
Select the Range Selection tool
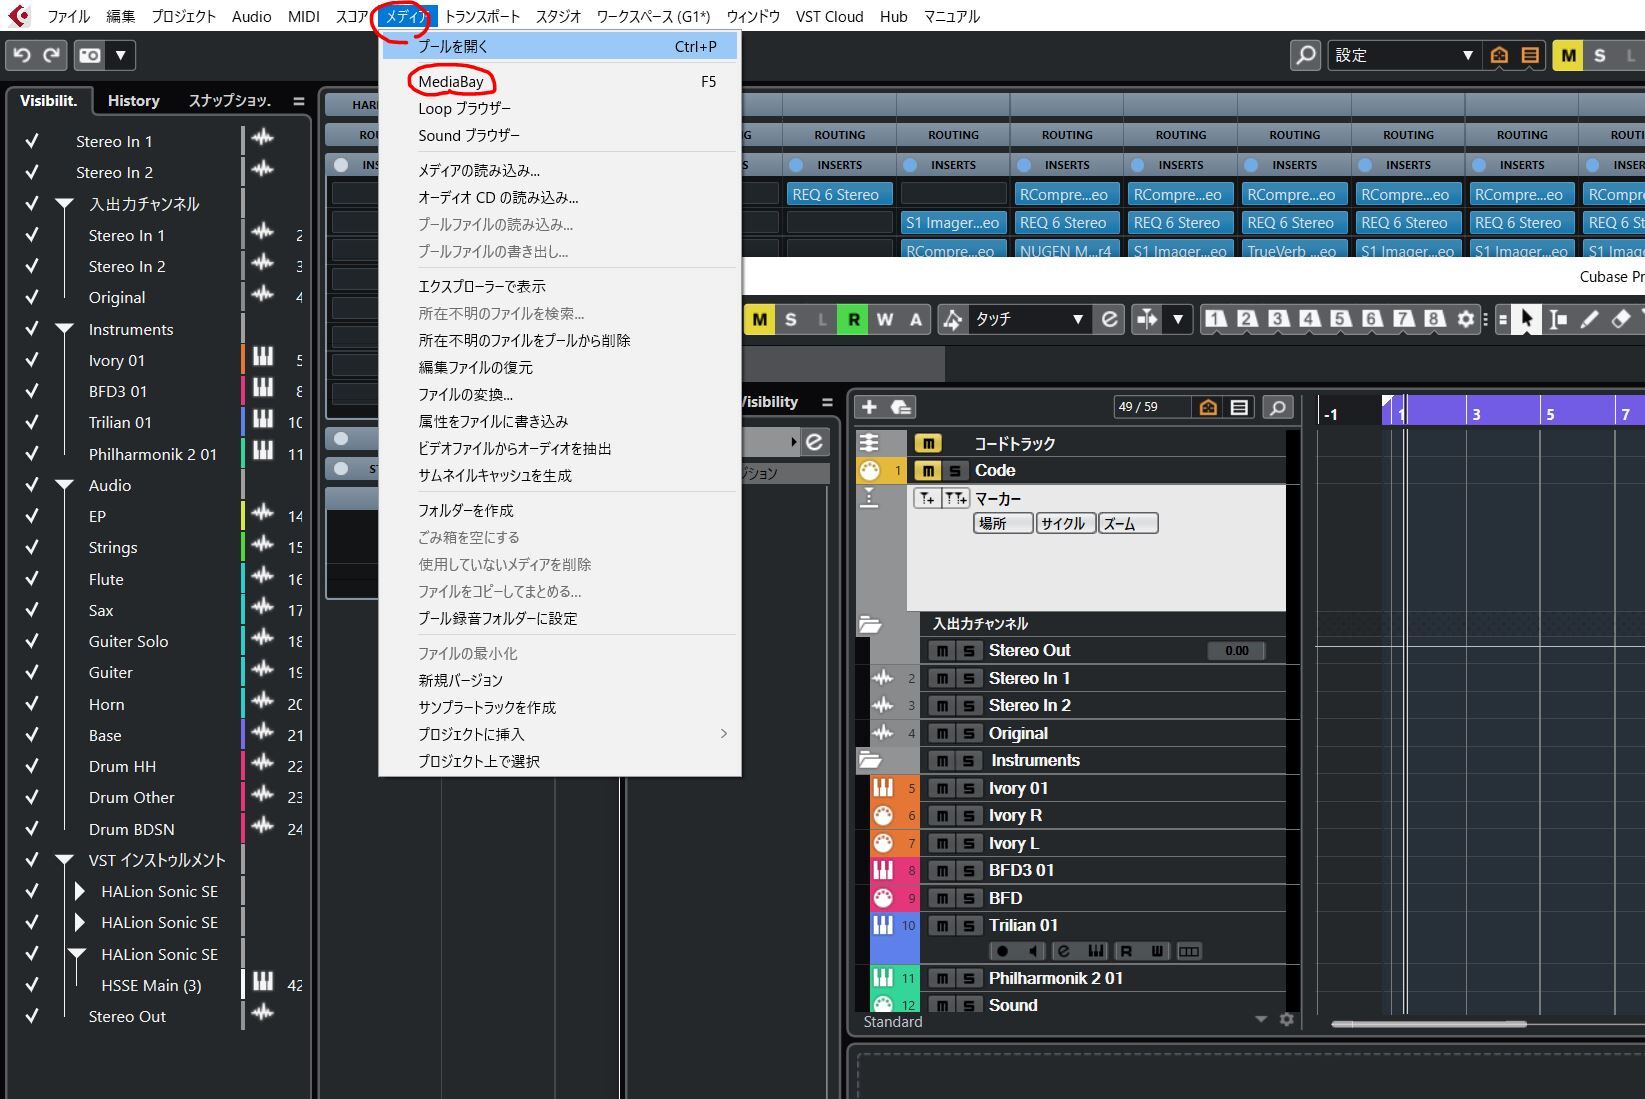(1558, 319)
